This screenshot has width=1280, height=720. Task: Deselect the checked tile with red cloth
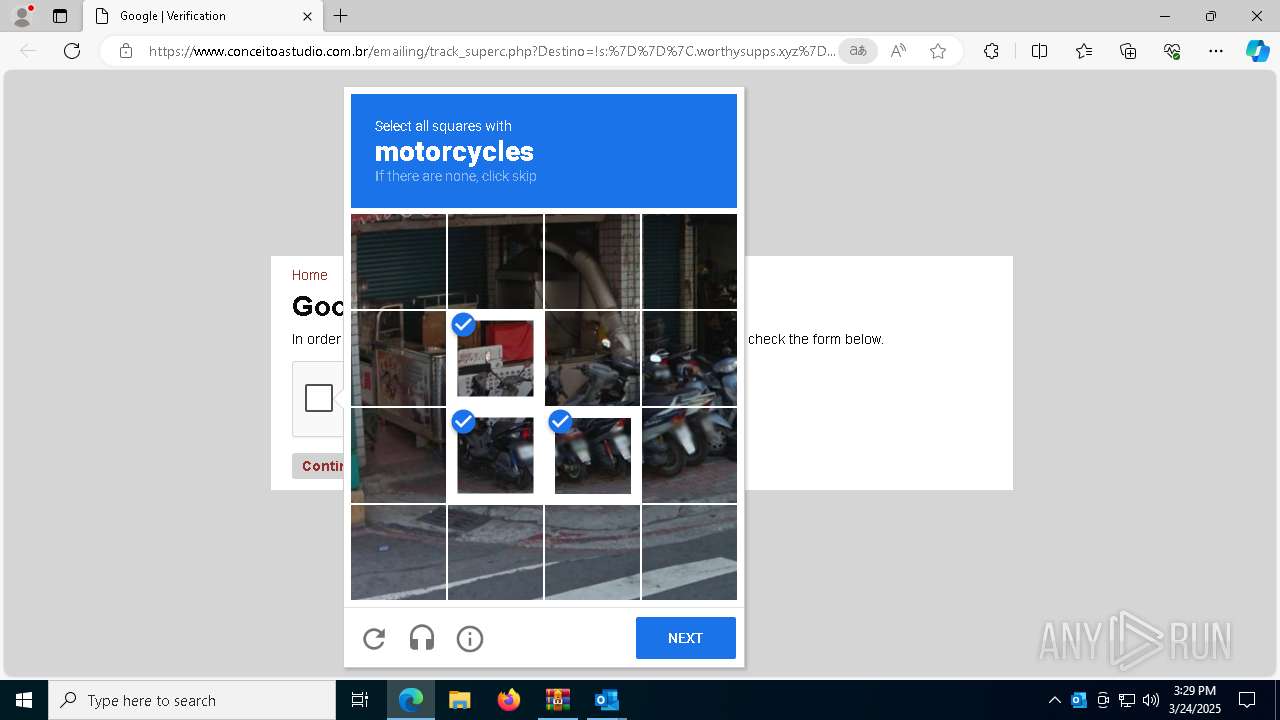coord(495,358)
